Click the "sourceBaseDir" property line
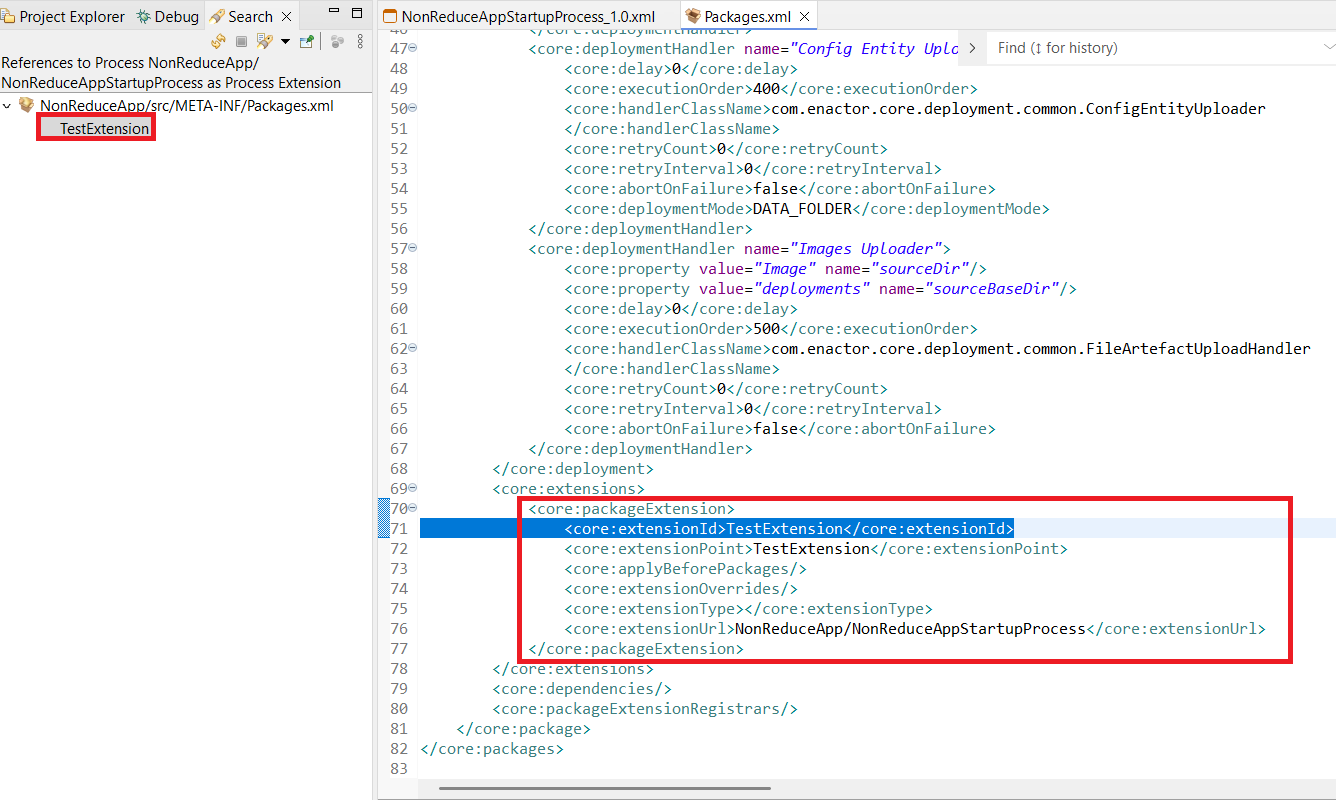1336x800 pixels. coord(821,289)
